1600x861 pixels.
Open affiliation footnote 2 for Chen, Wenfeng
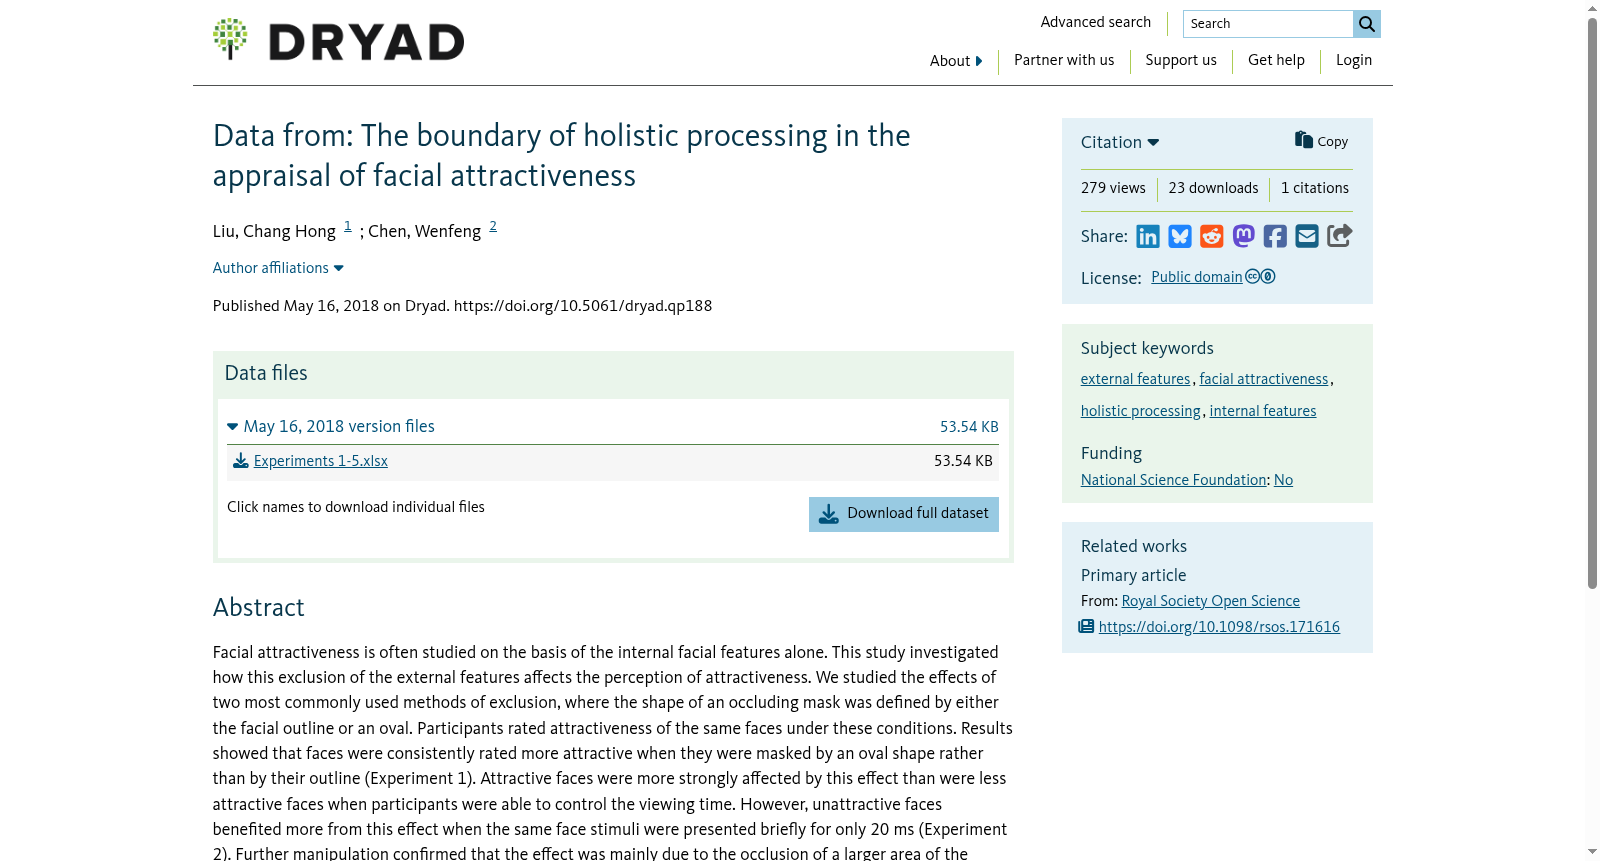pos(493,226)
